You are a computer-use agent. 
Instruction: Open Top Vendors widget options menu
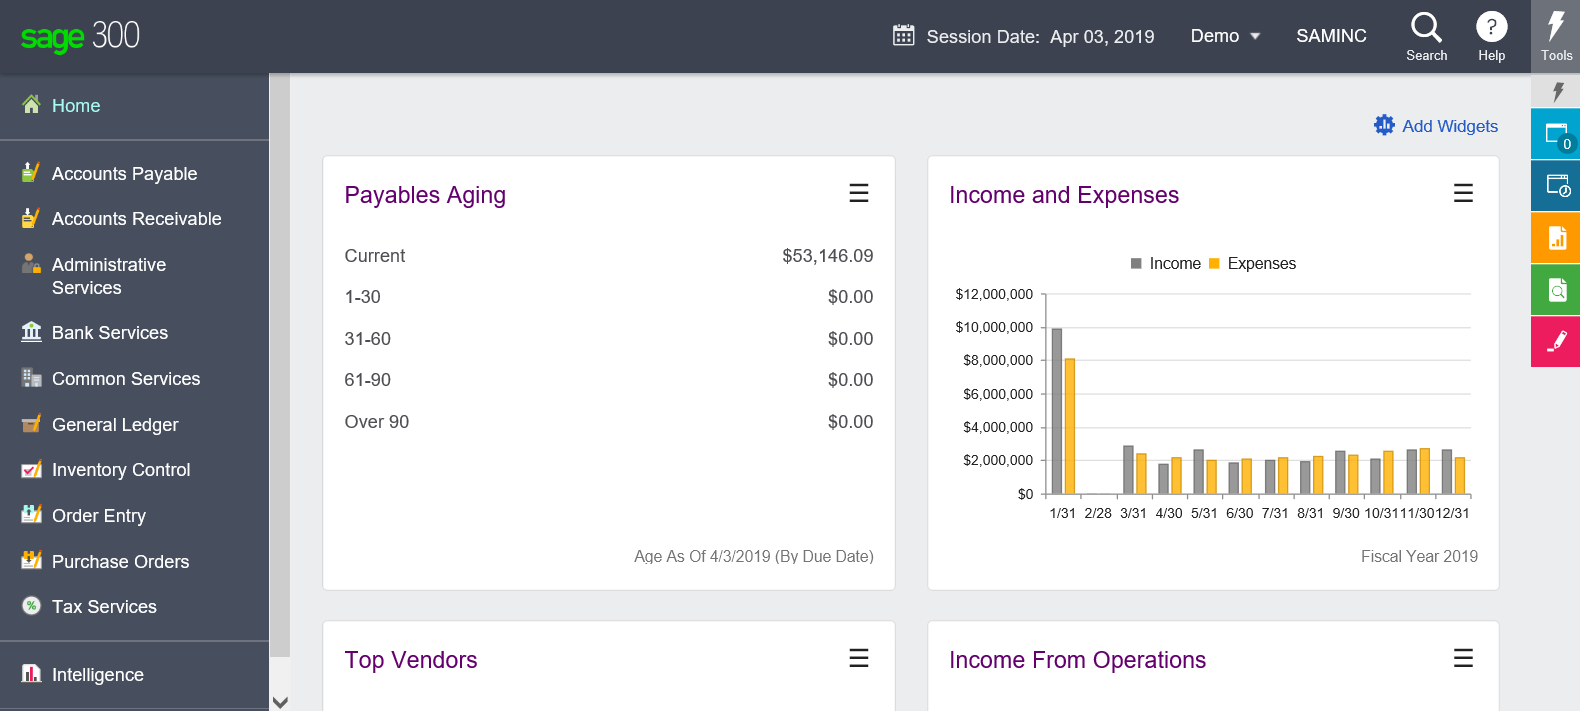858,658
